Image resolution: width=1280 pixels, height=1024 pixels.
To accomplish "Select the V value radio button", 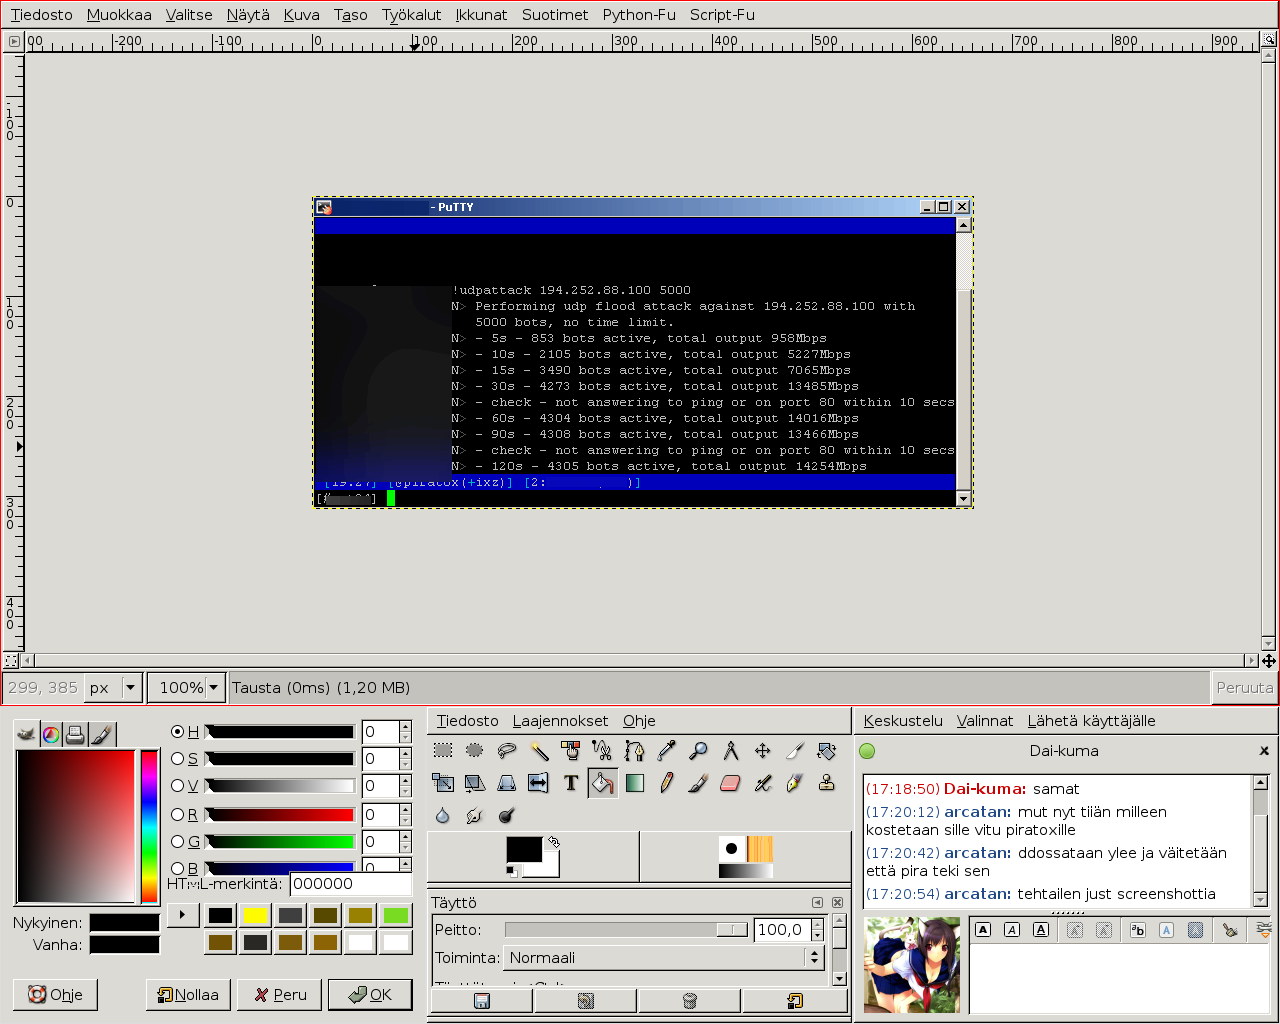I will click(178, 786).
